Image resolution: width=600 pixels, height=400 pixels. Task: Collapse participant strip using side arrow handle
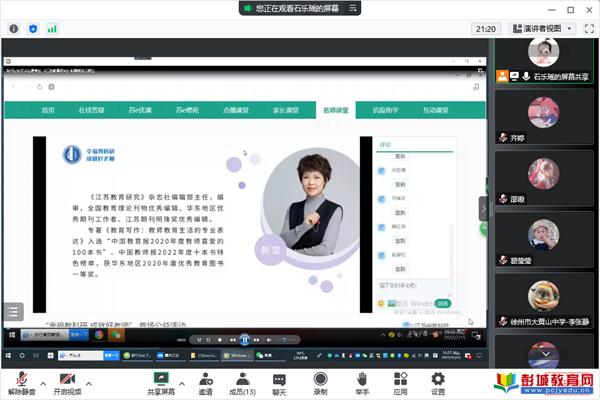click(484, 209)
